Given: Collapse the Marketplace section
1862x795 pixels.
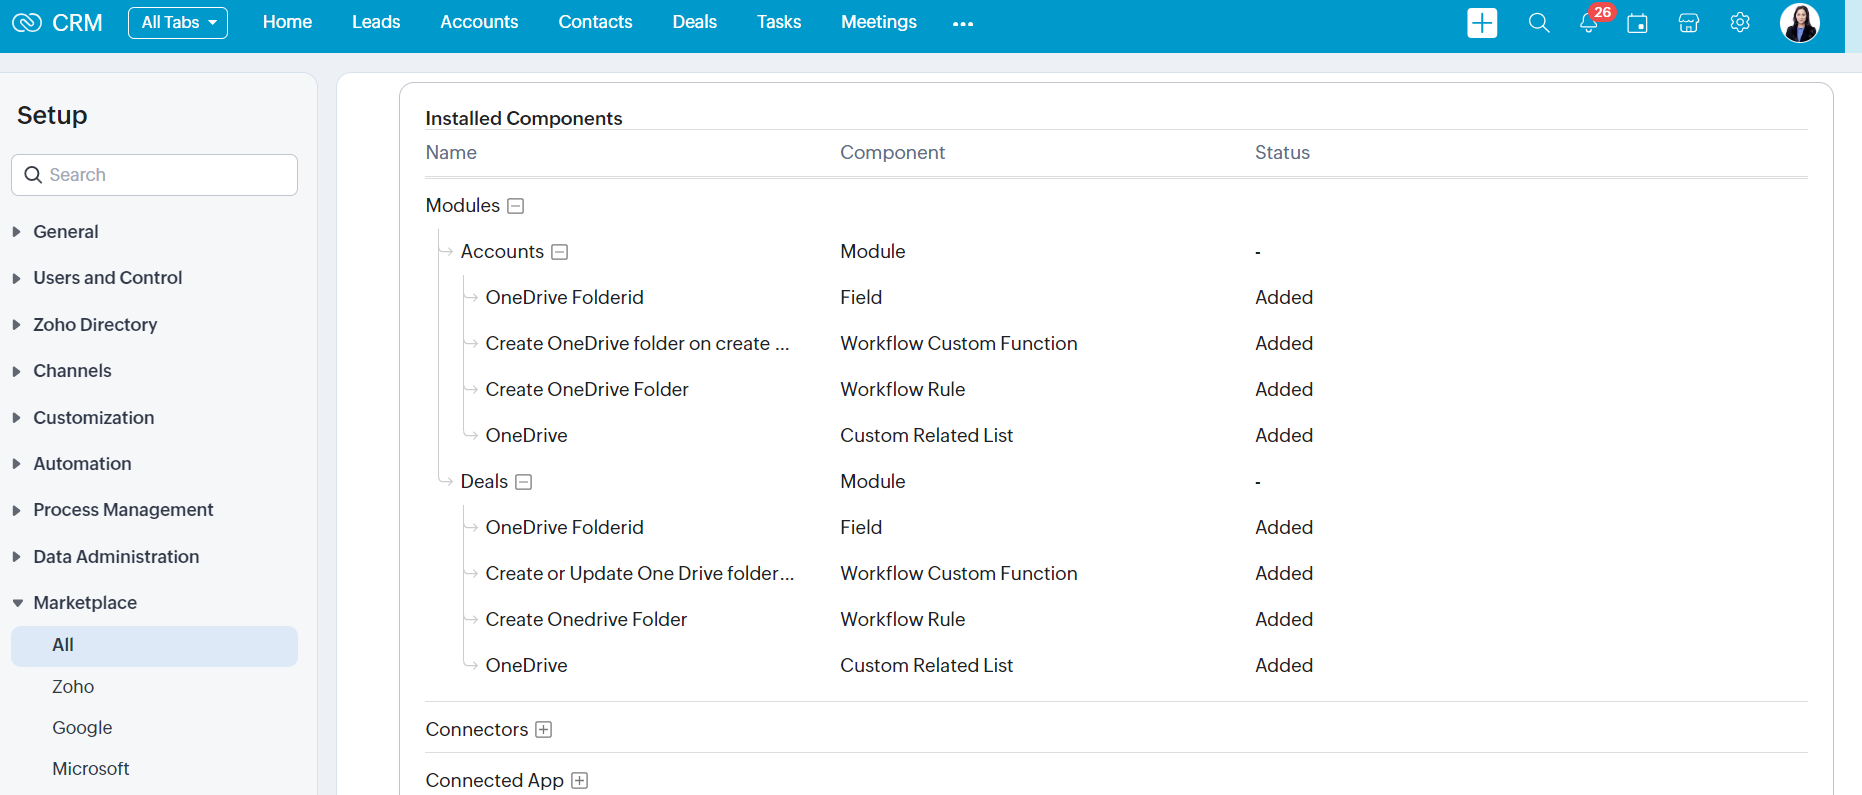Looking at the screenshot, I should pyautogui.click(x=84, y=603).
